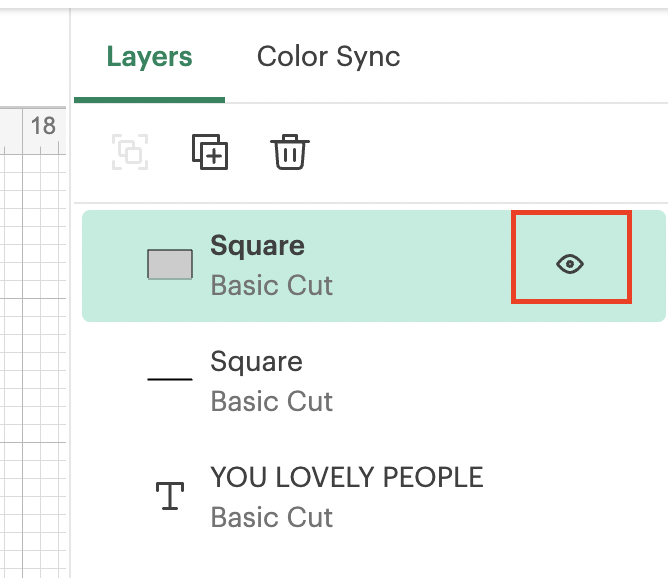The width and height of the screenshot is (668, 578).
Task: Select the second Square layer name
Action: coord(256,362)
